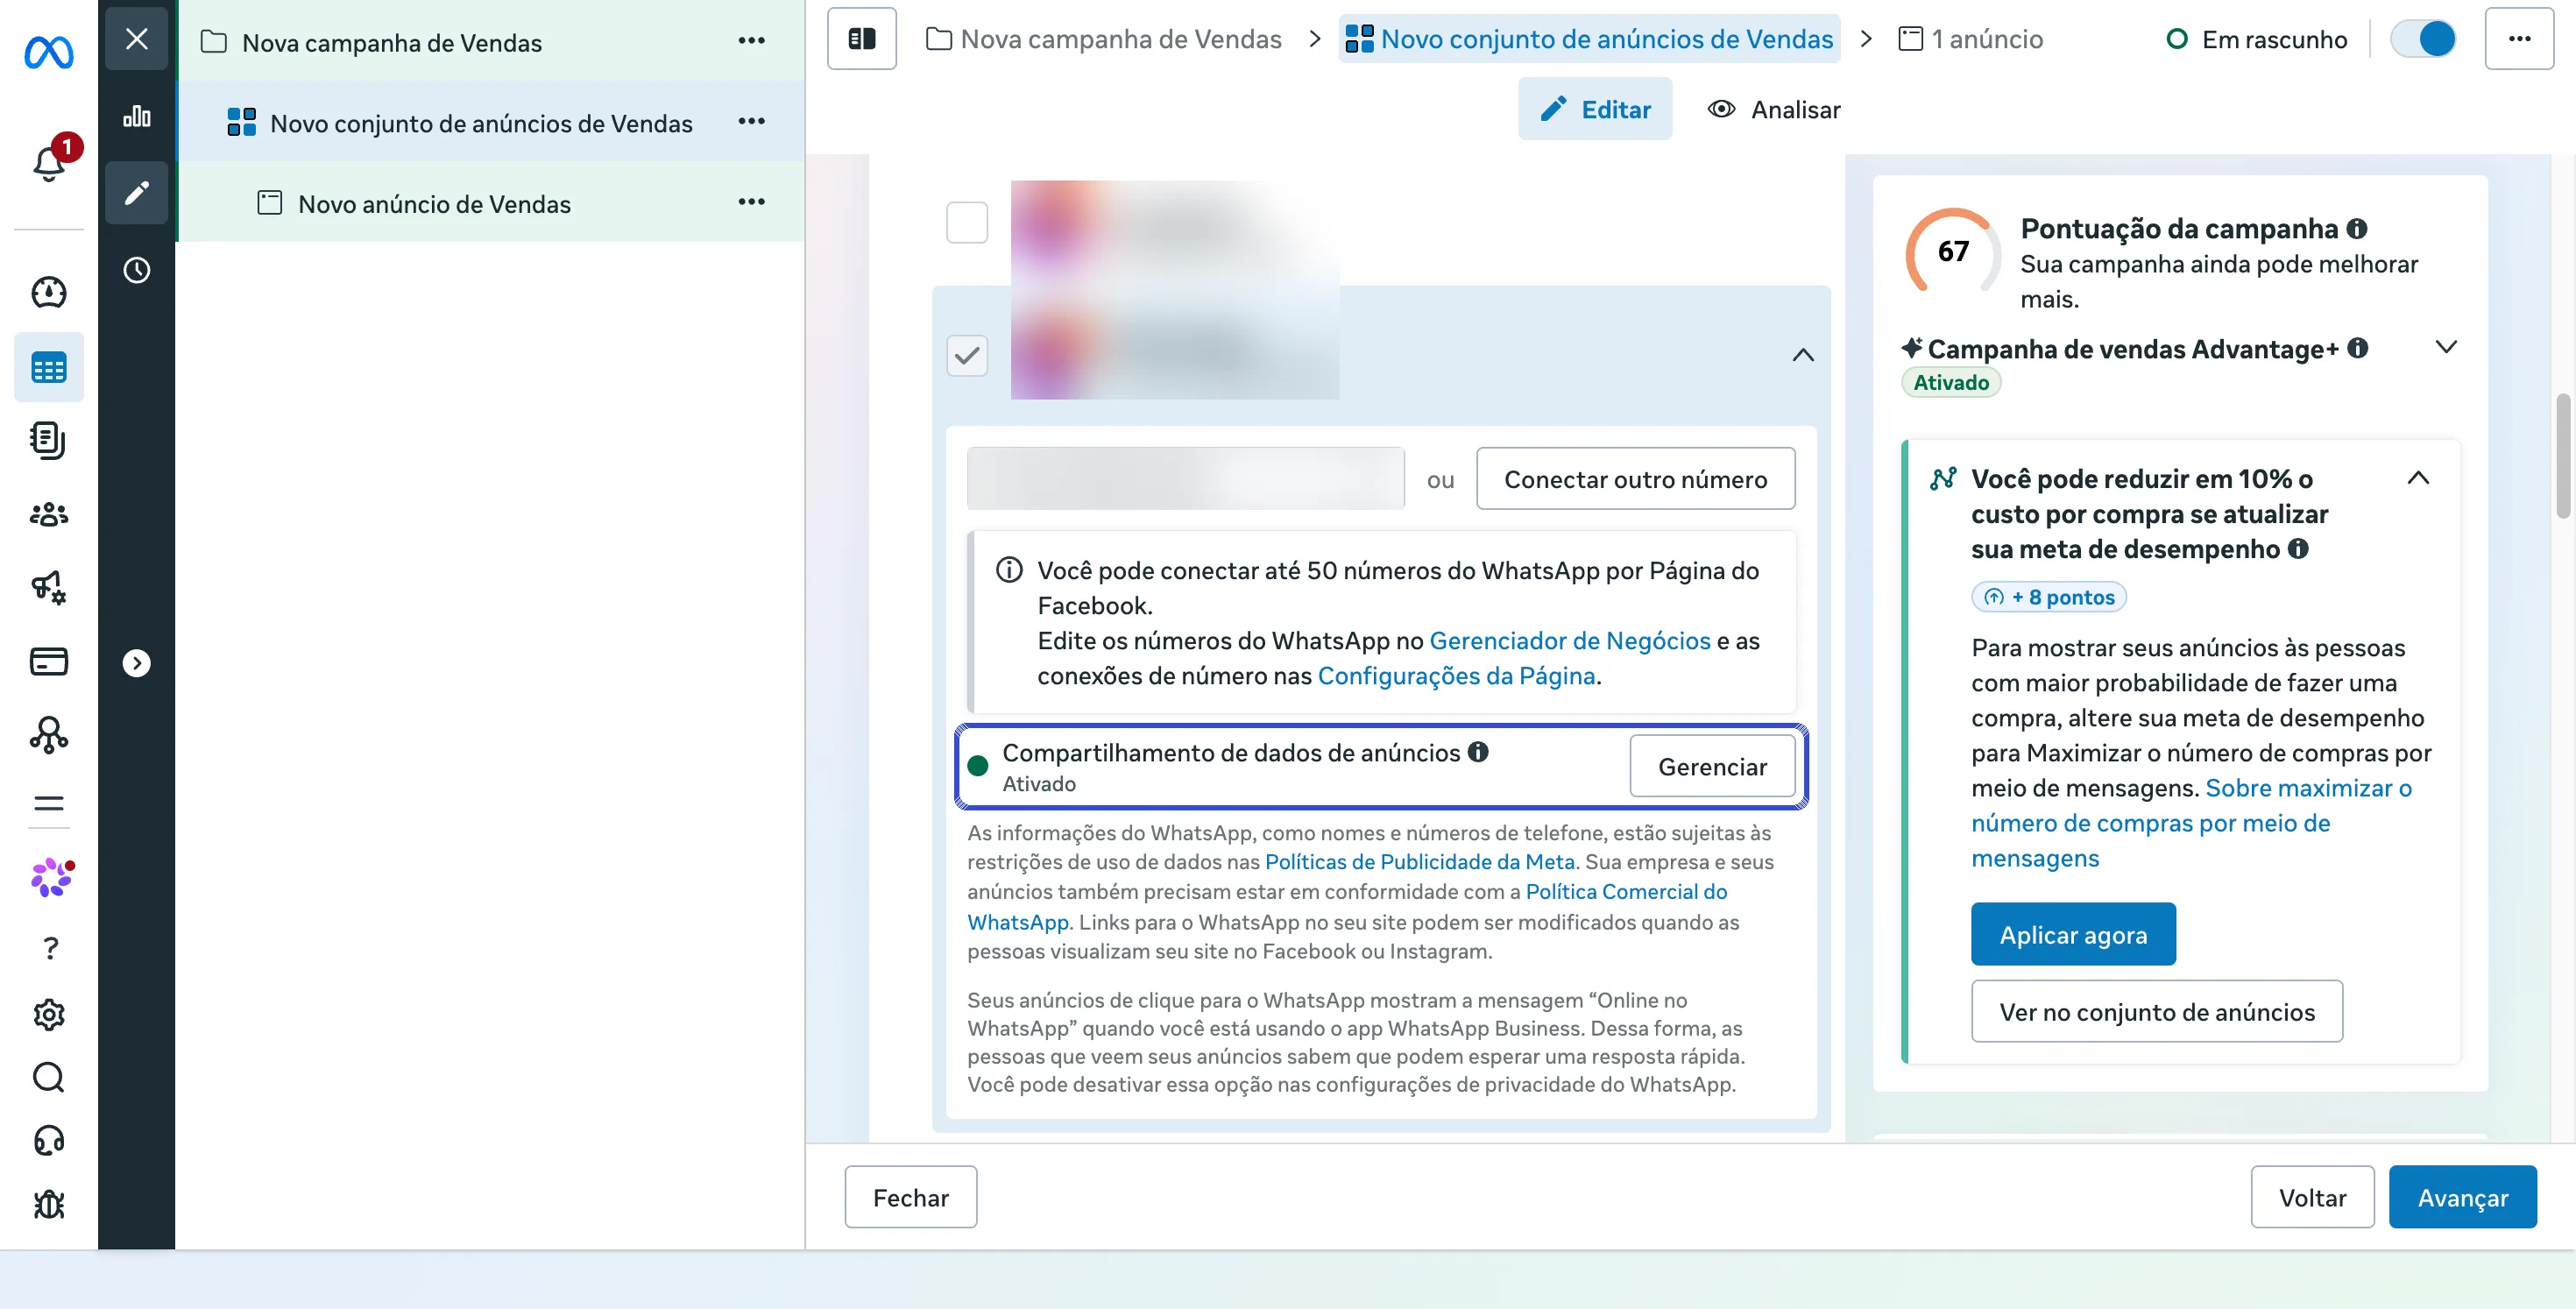Click Voltar button

tap(2312, 1197)
